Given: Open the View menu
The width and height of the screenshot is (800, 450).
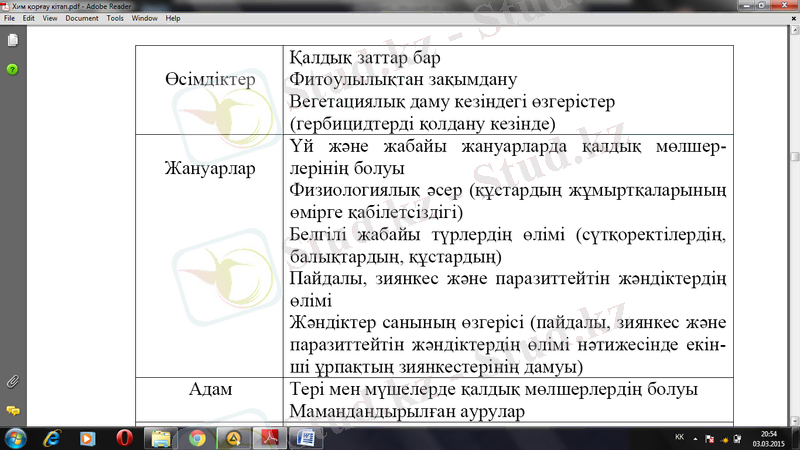Looking at the screenshot, I should click(50, 18).
